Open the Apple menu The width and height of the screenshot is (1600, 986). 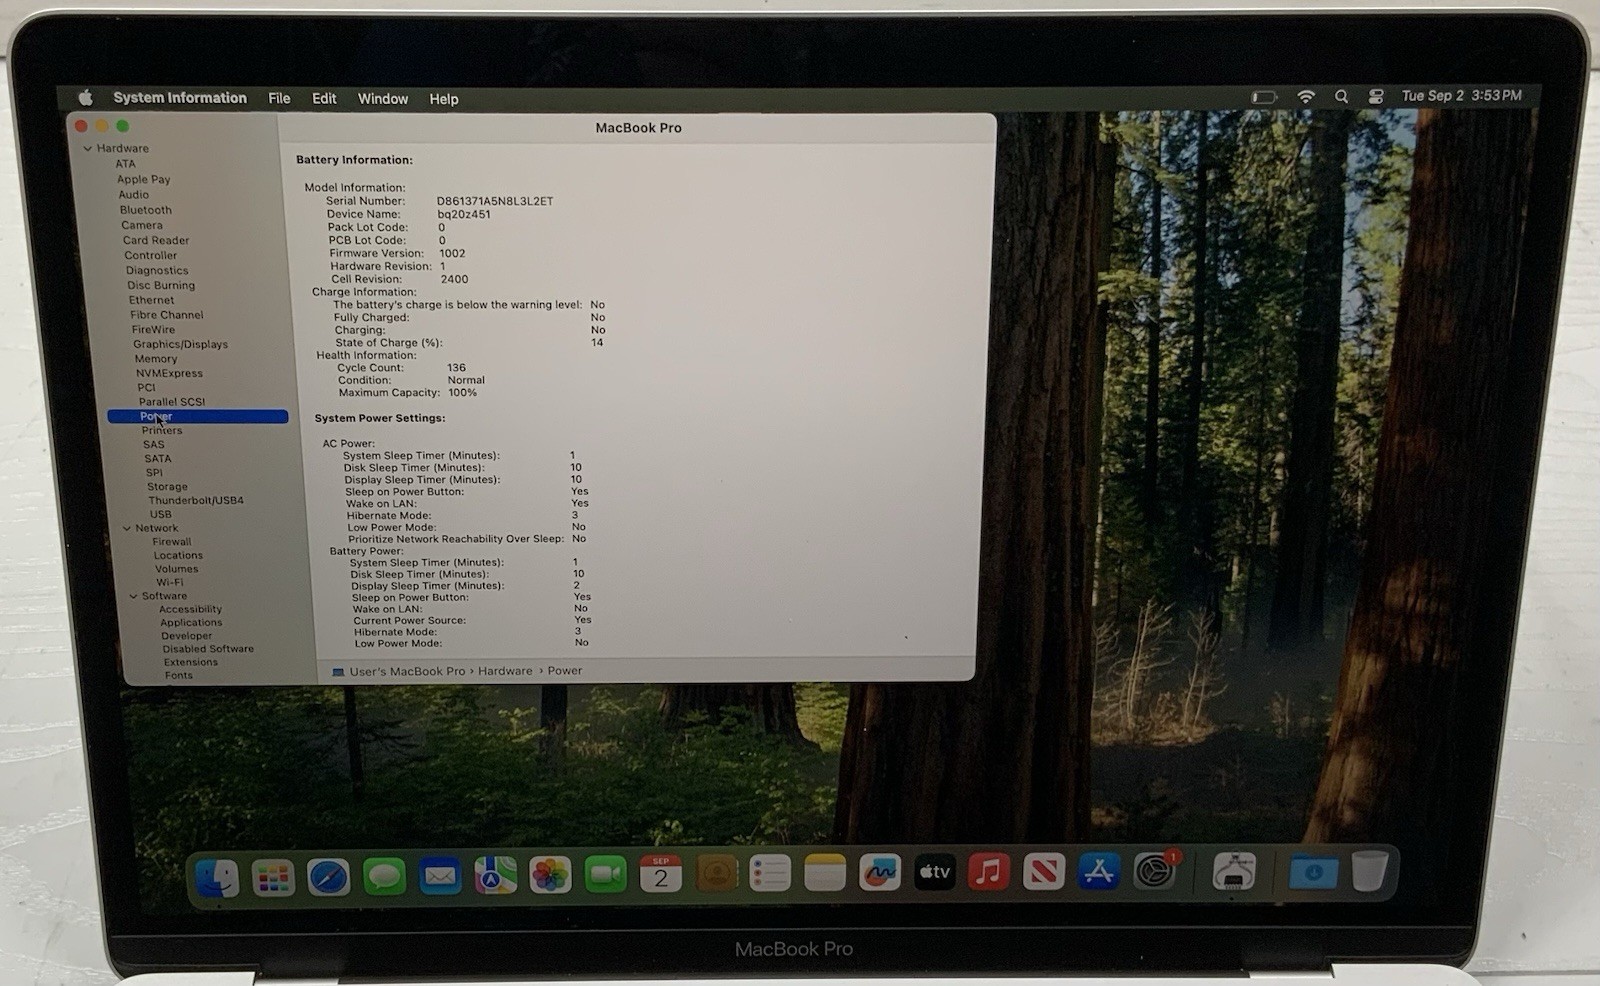pos(86,97)
